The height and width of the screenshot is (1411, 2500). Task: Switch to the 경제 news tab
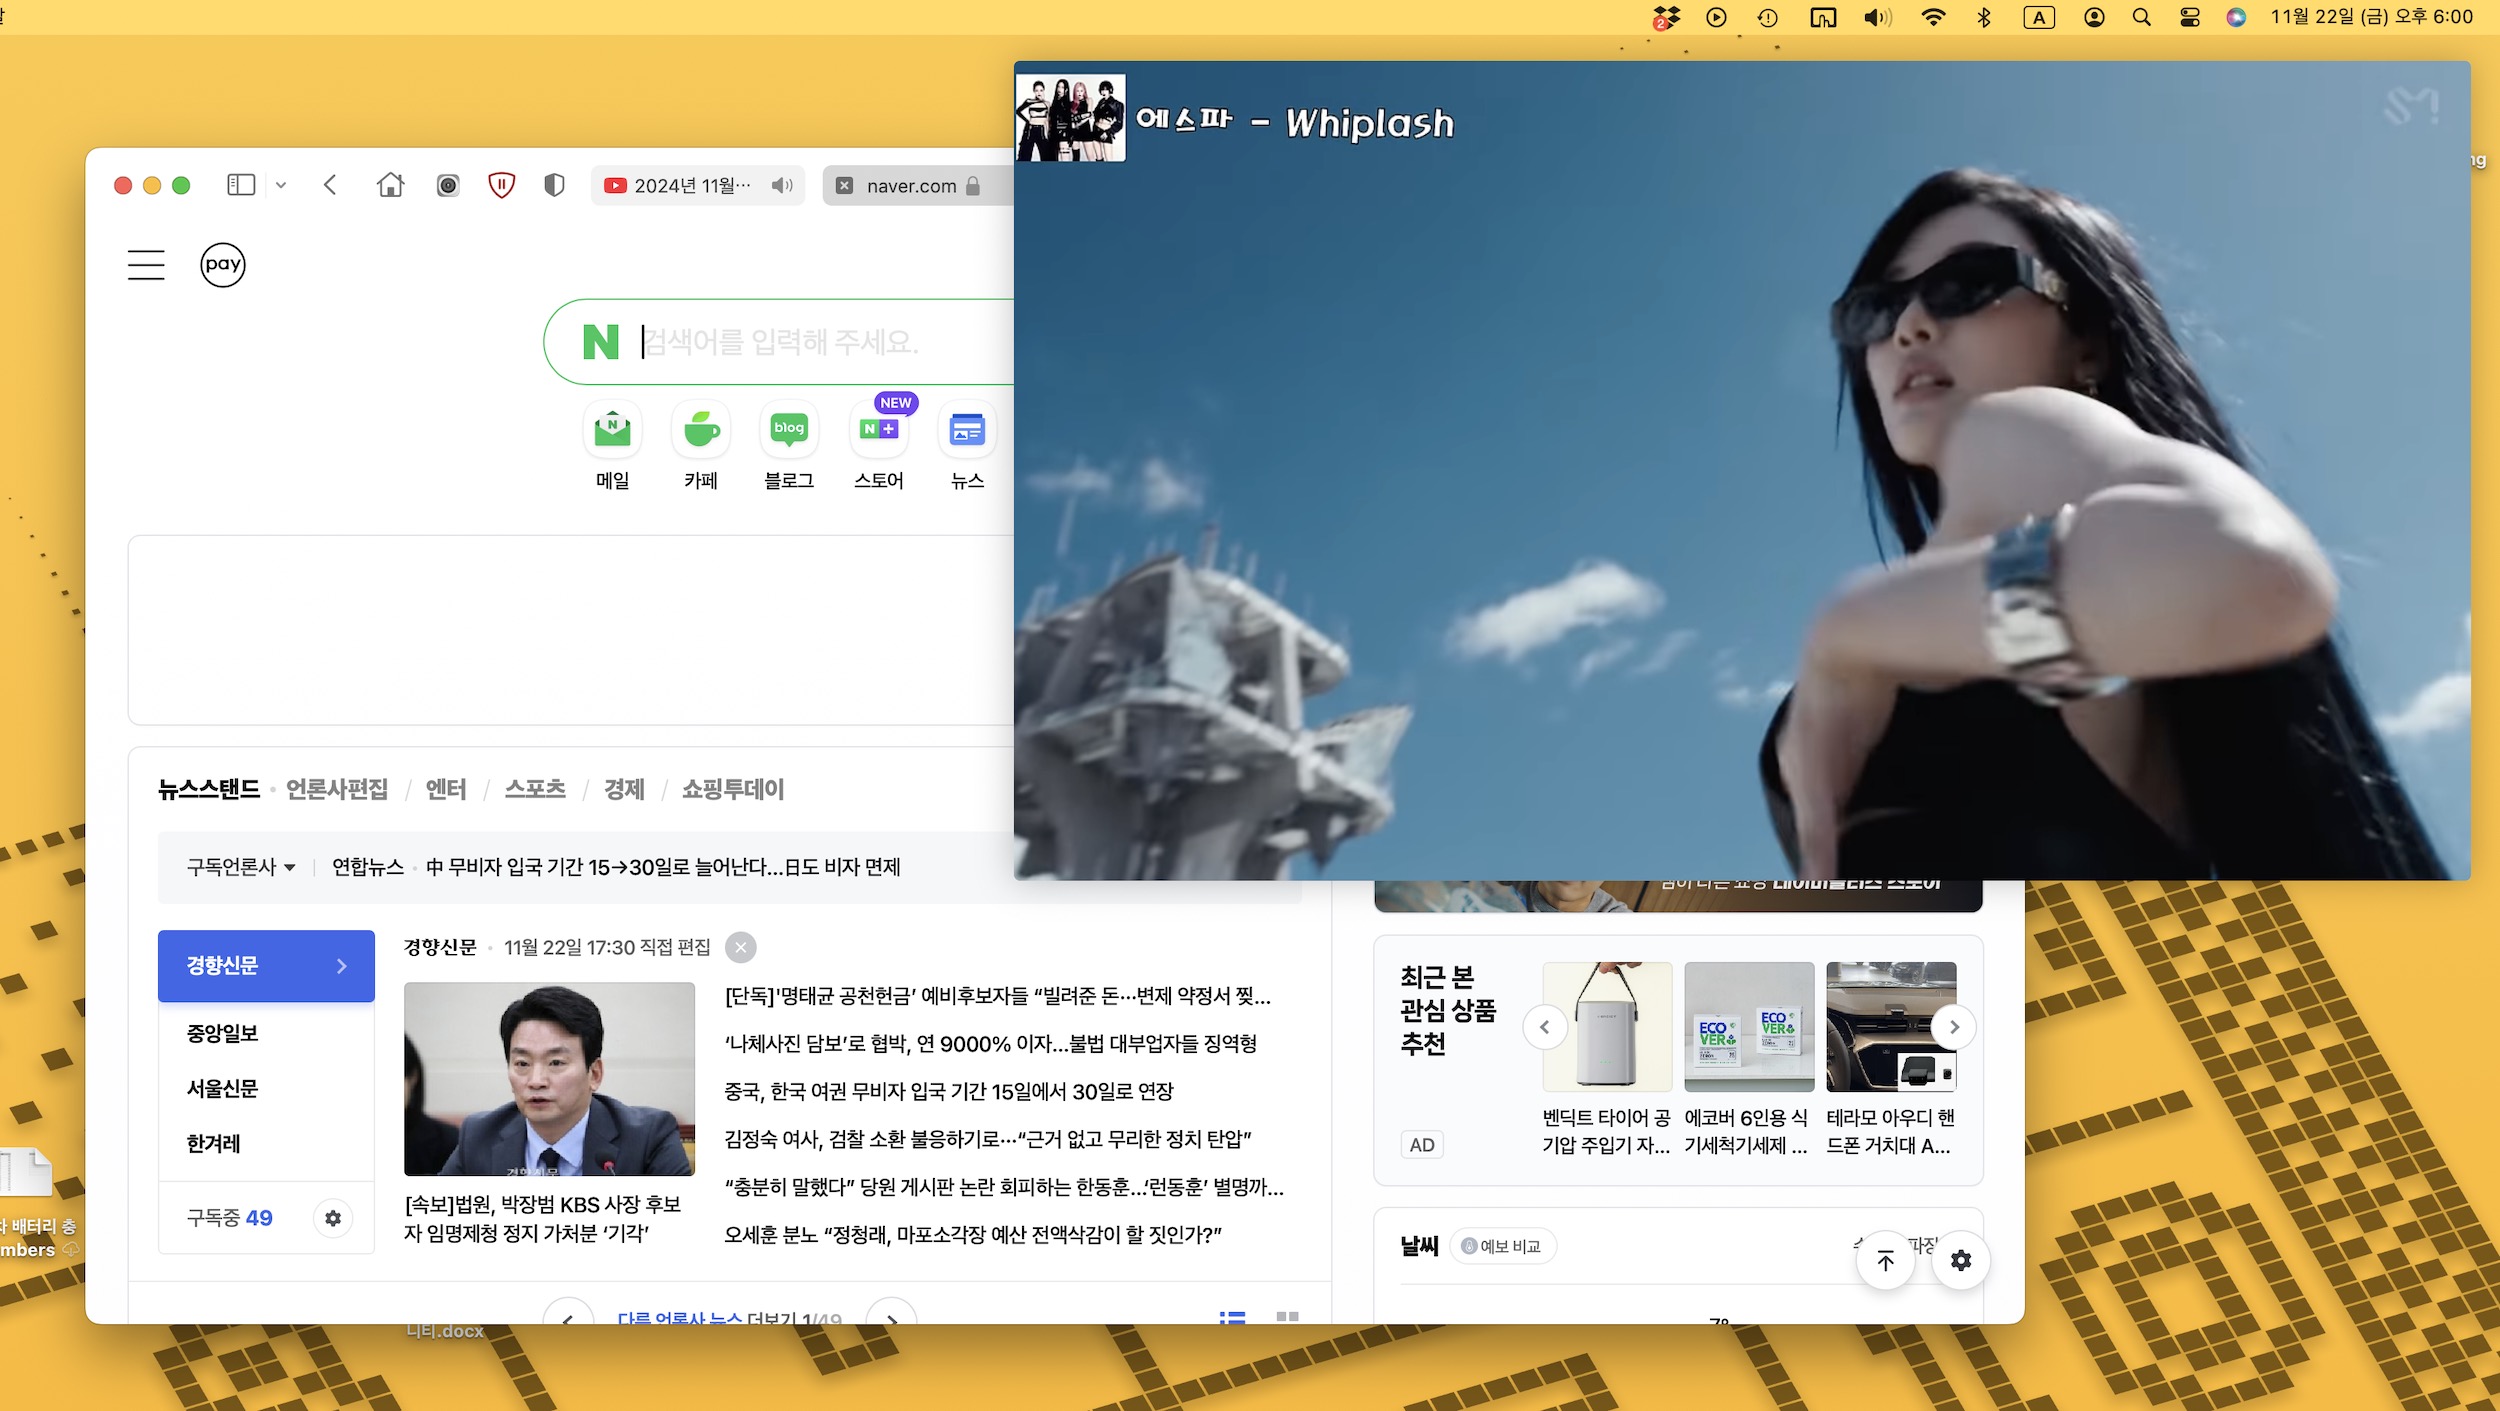pos(624,789)
